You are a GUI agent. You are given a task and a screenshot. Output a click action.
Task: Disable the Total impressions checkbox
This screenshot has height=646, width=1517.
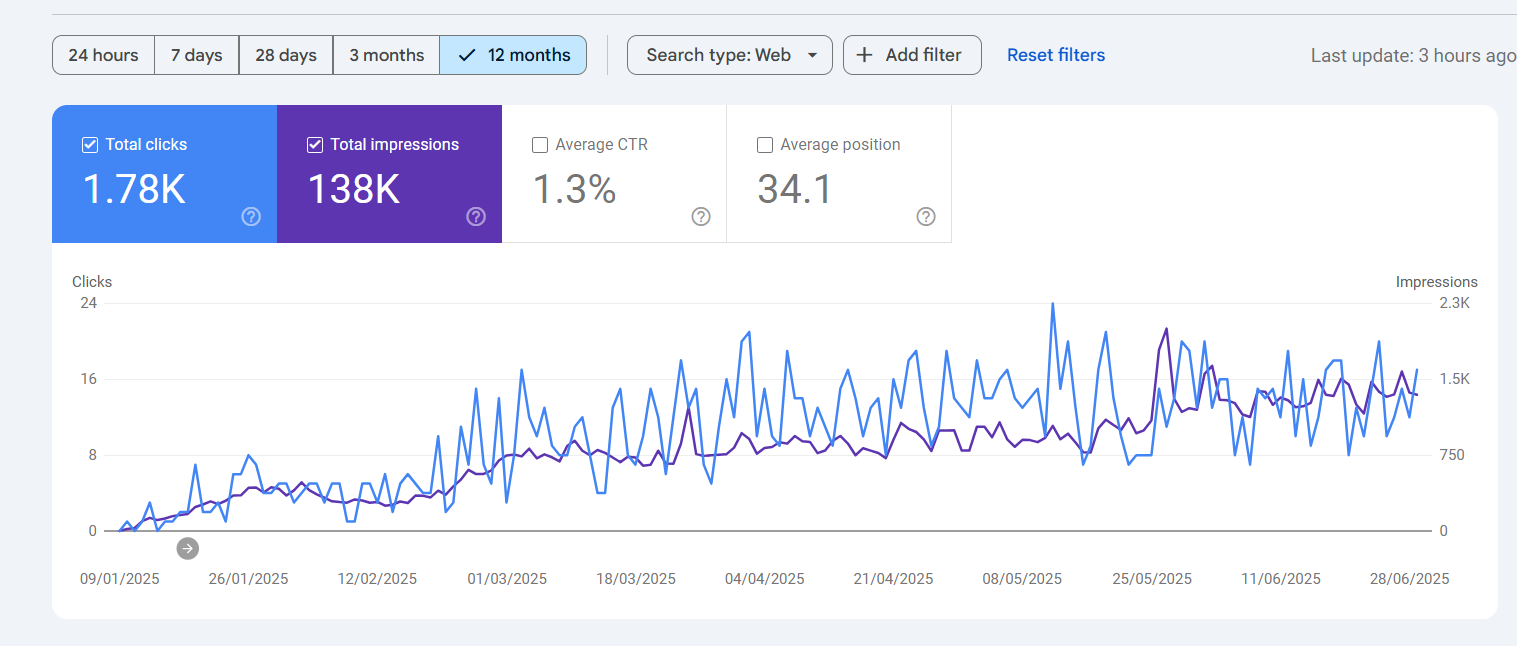[x=315, y=145]
